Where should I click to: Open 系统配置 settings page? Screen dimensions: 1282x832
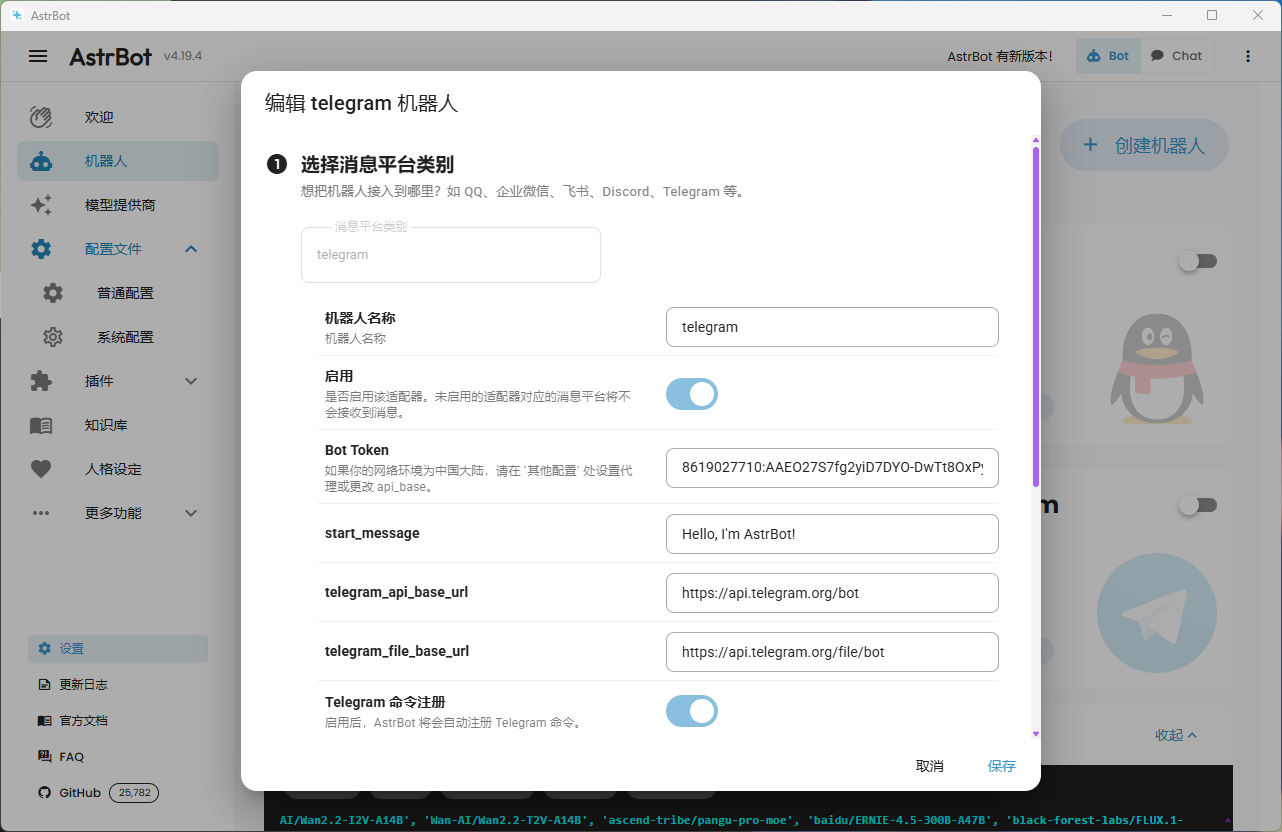[118, 337]
